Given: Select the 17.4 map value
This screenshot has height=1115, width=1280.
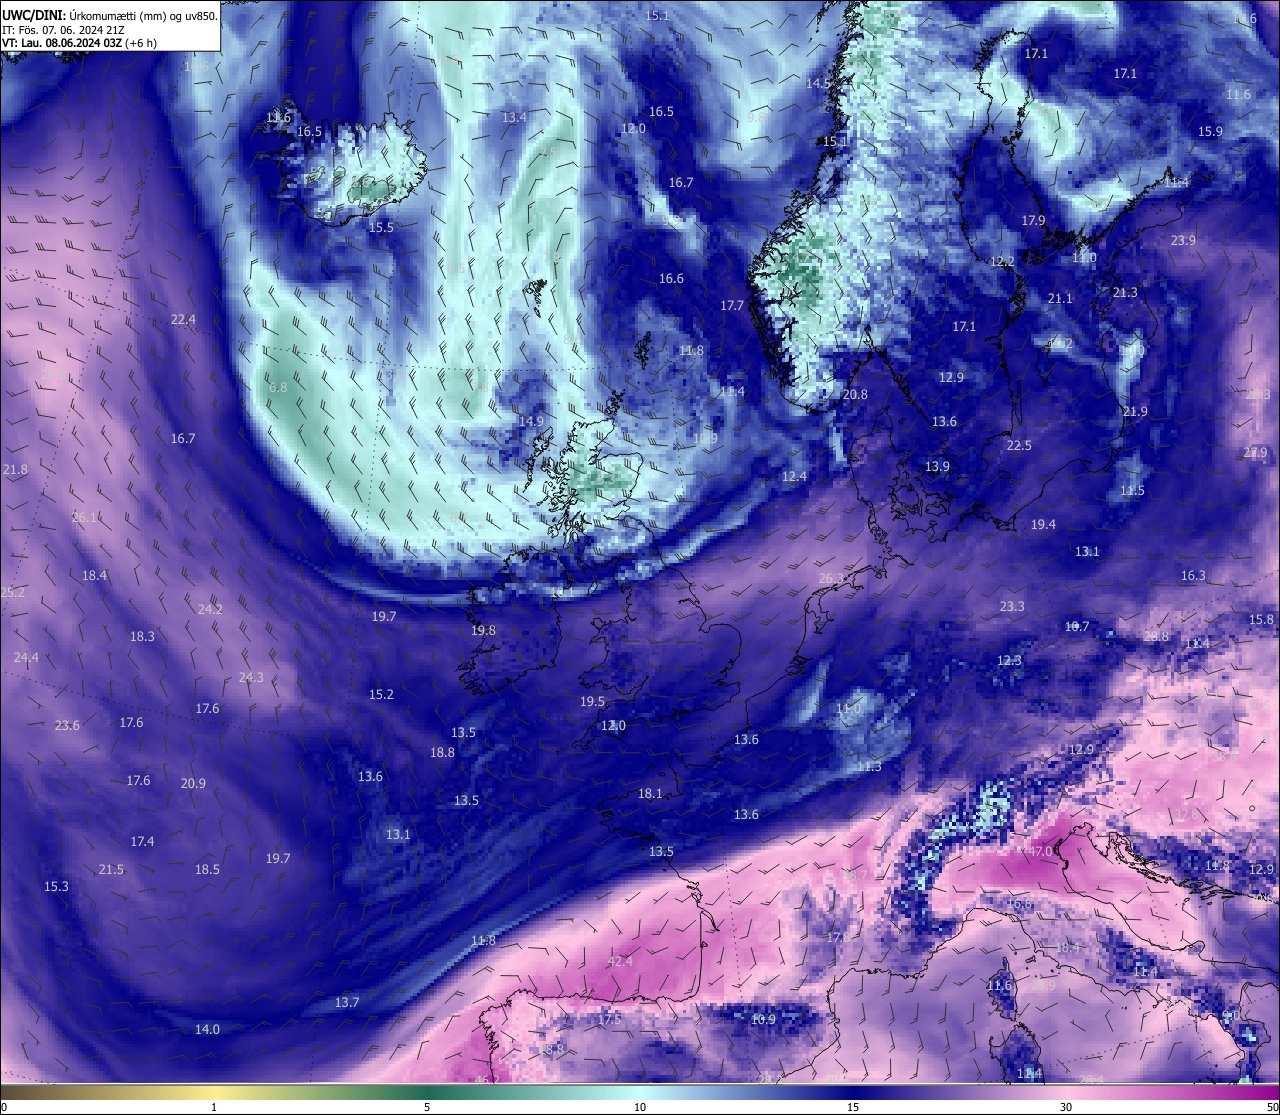Looking at the screenshot, I should pyautogui.click(x=142, y=842).
